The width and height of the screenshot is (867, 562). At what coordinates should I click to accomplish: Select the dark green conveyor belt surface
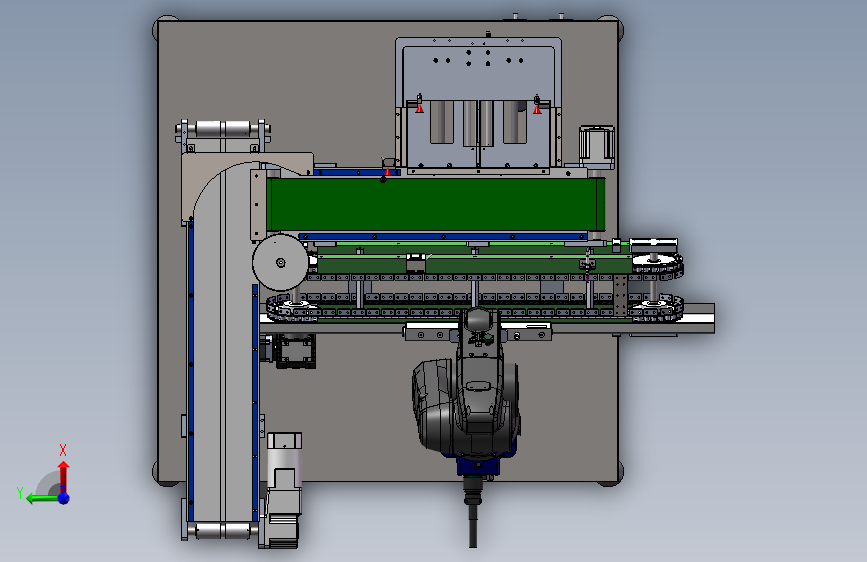(x=435, y=204)
